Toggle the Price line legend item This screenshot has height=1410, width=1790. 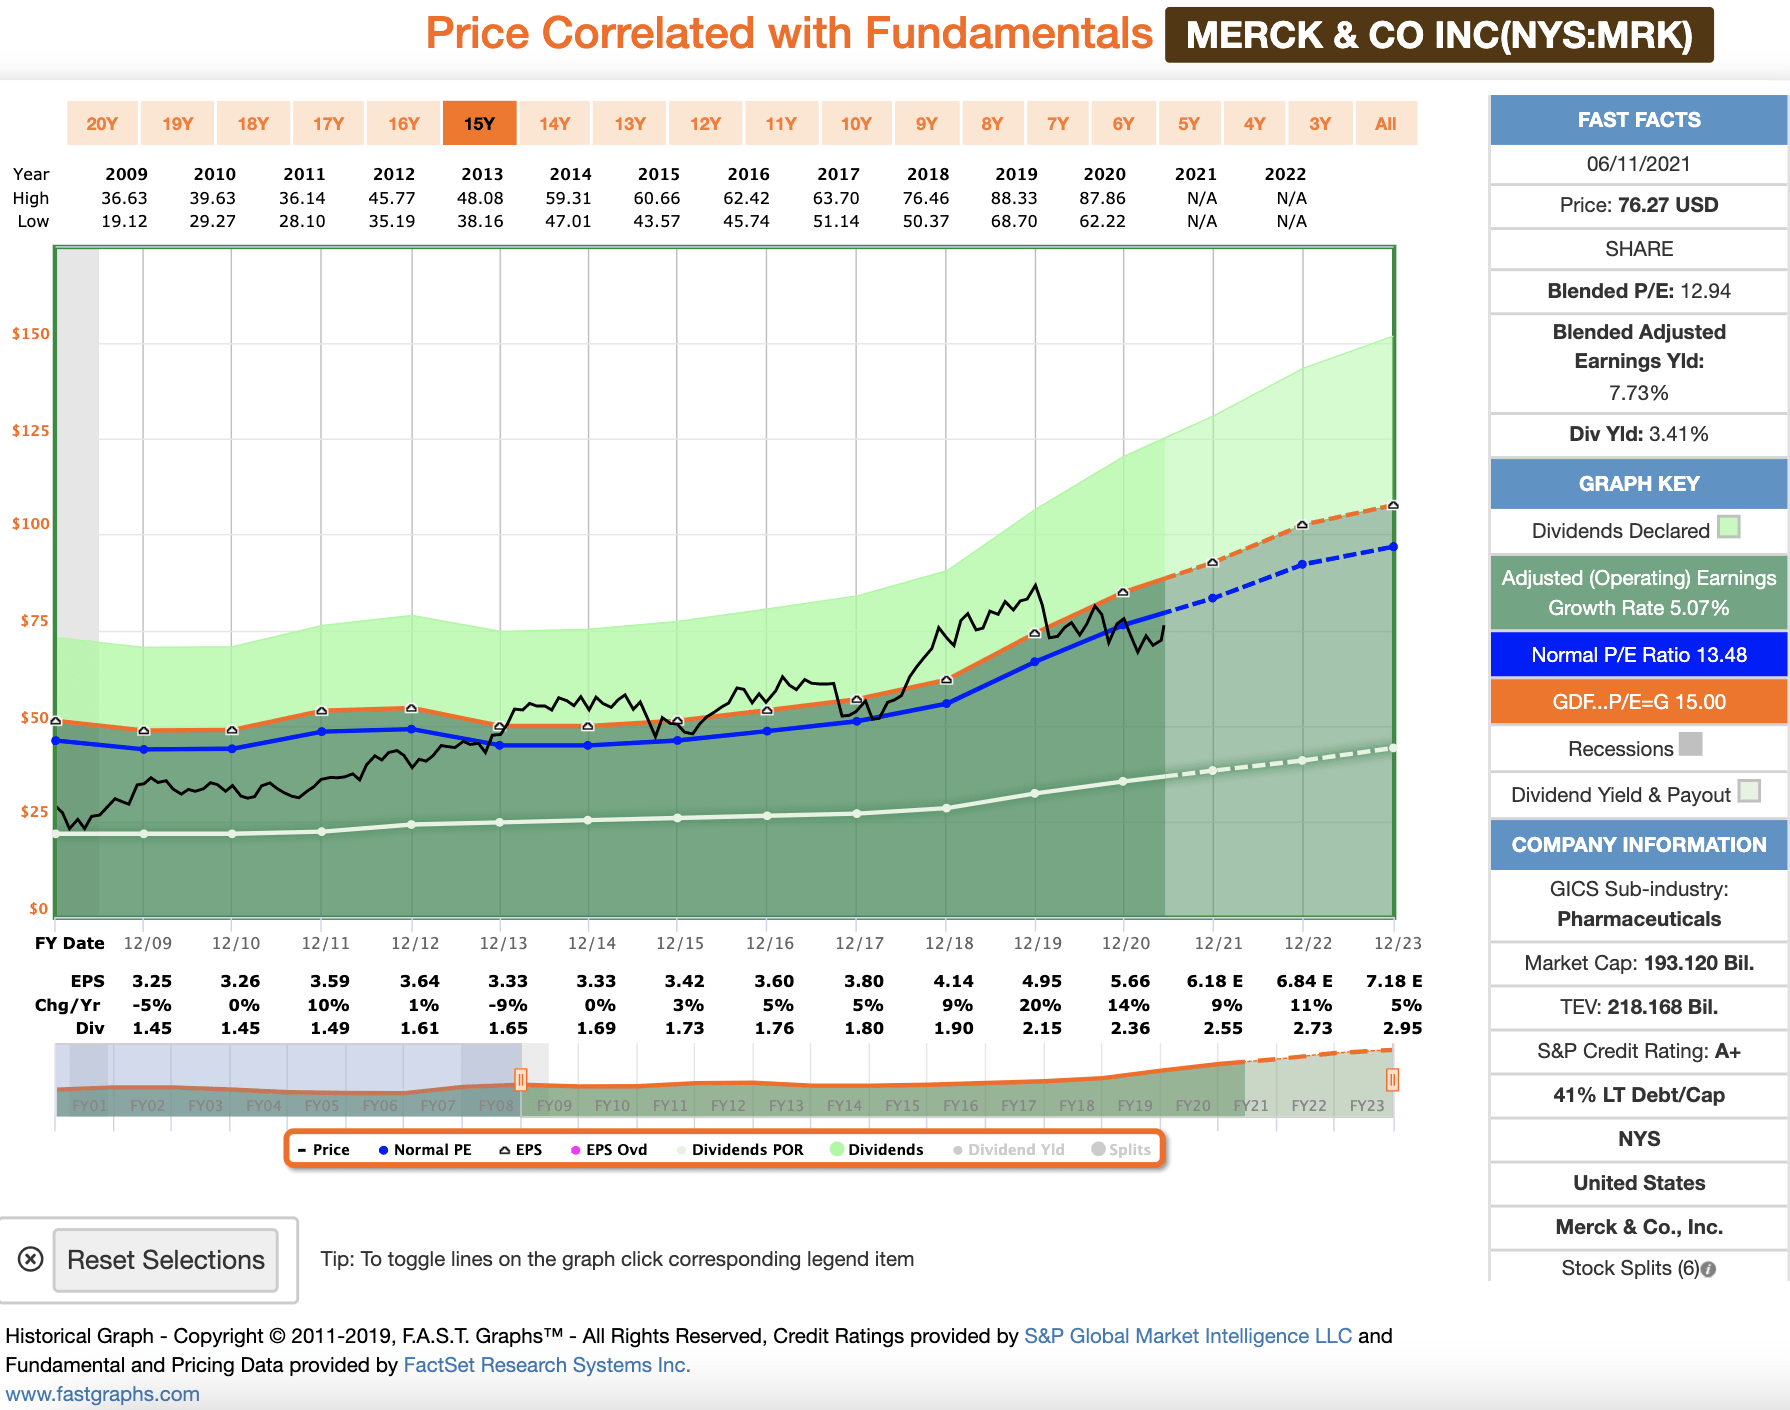click(x=324, y=1149)
